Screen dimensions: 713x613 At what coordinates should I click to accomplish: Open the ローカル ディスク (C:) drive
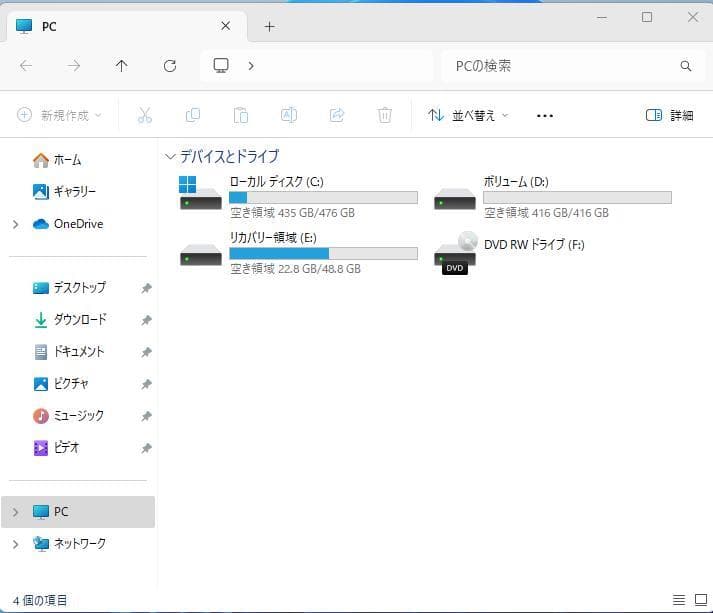tap(276, 182)
